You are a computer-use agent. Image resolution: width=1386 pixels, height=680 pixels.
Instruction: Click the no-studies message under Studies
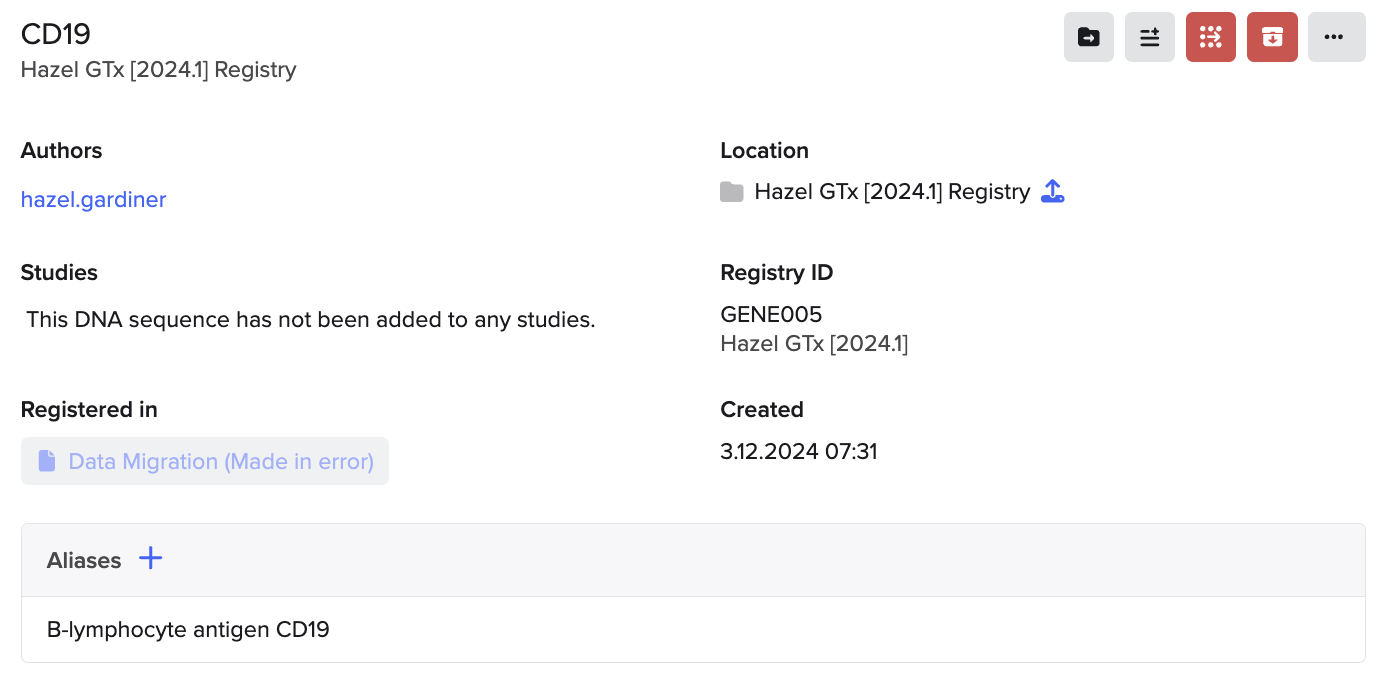[x=311, y=320]
